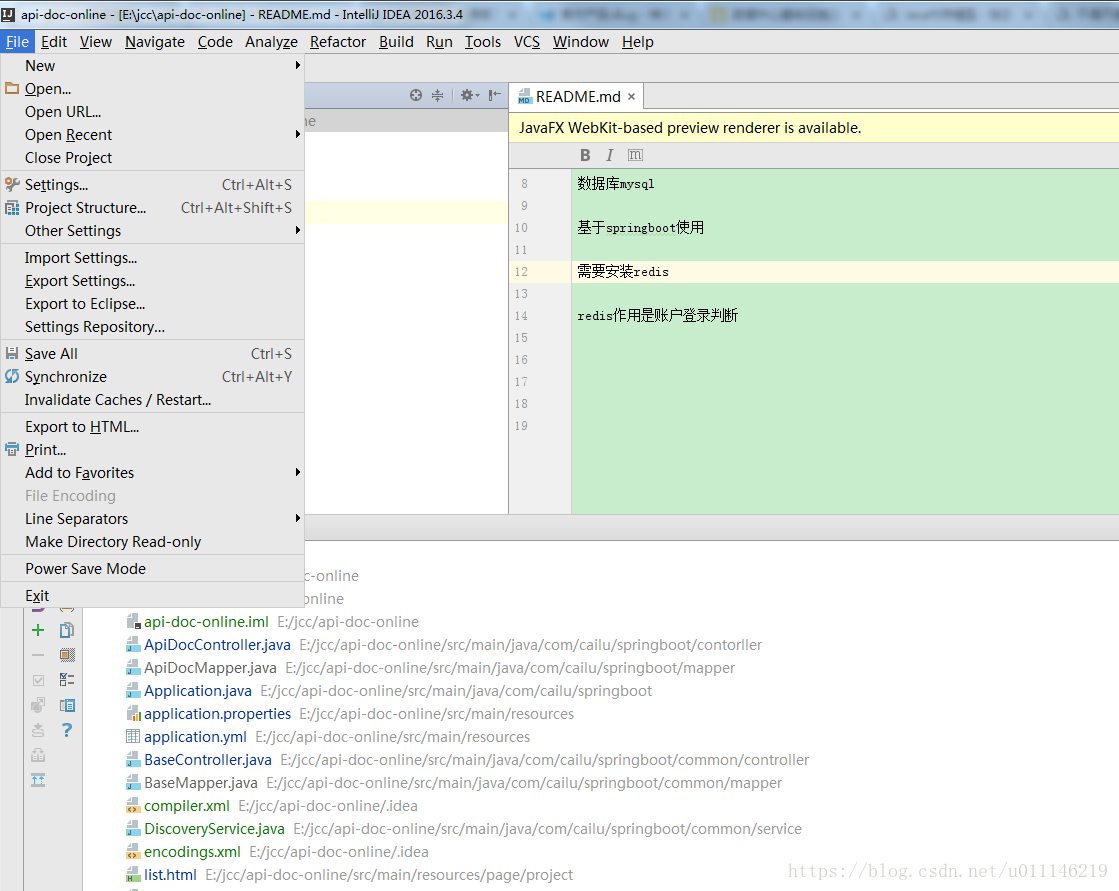1119x891 pixels.
Task: Click the minus delete changelist icon
Action: (x=38, y=655)
